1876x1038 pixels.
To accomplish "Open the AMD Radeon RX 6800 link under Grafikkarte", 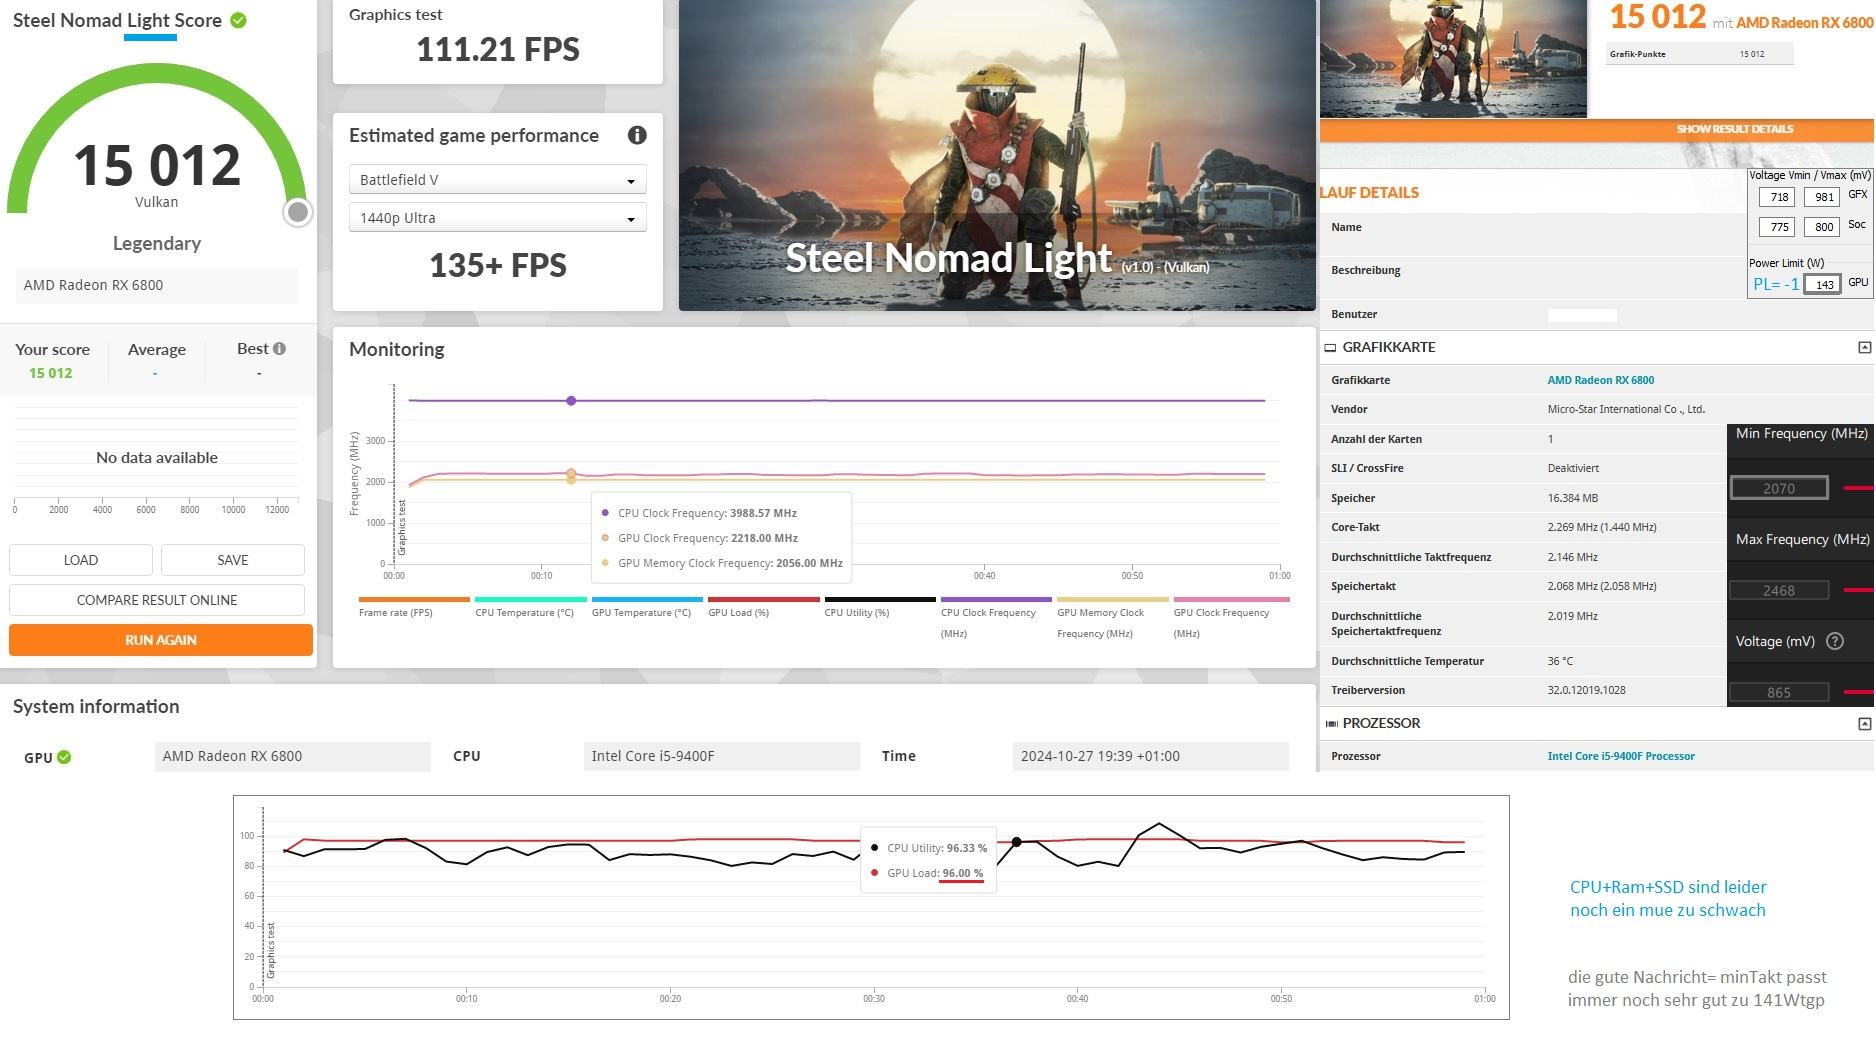I will [x=1600, y=380].
